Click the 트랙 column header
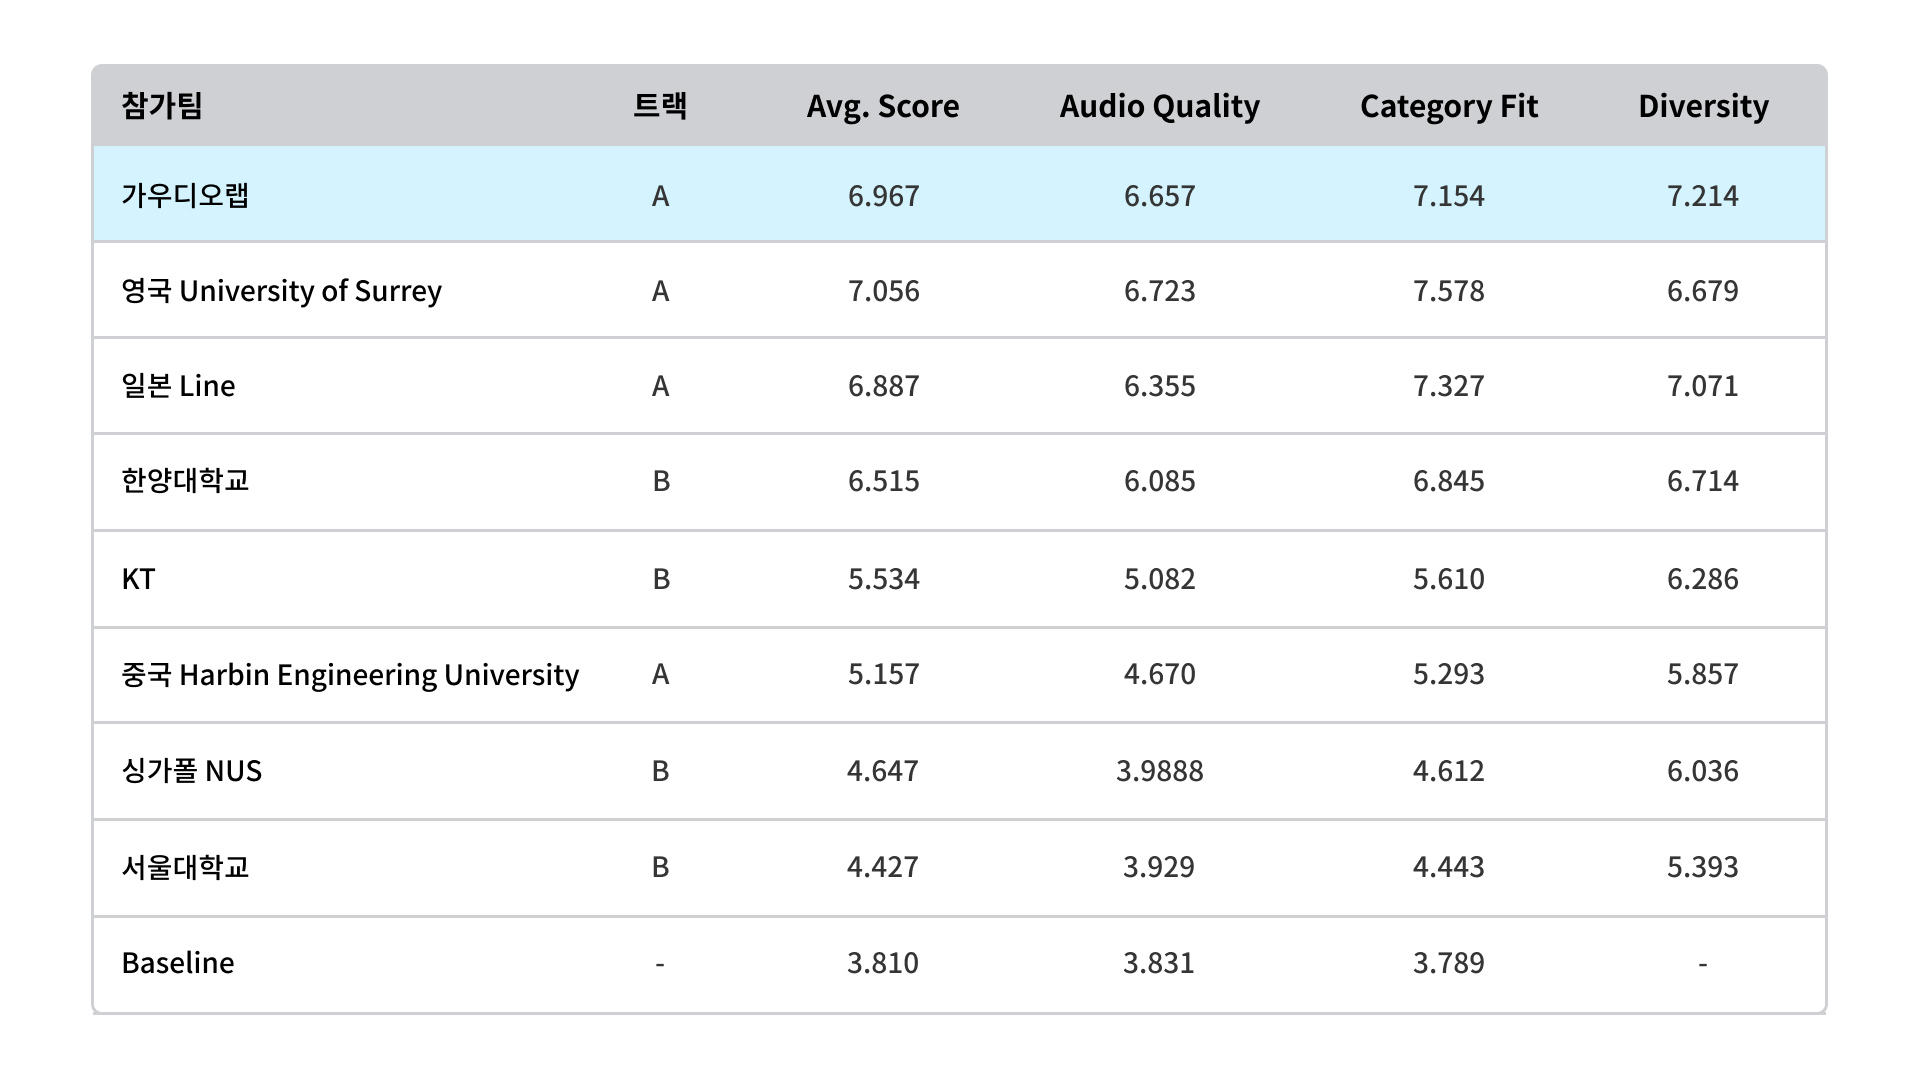 tap(660, 106)
